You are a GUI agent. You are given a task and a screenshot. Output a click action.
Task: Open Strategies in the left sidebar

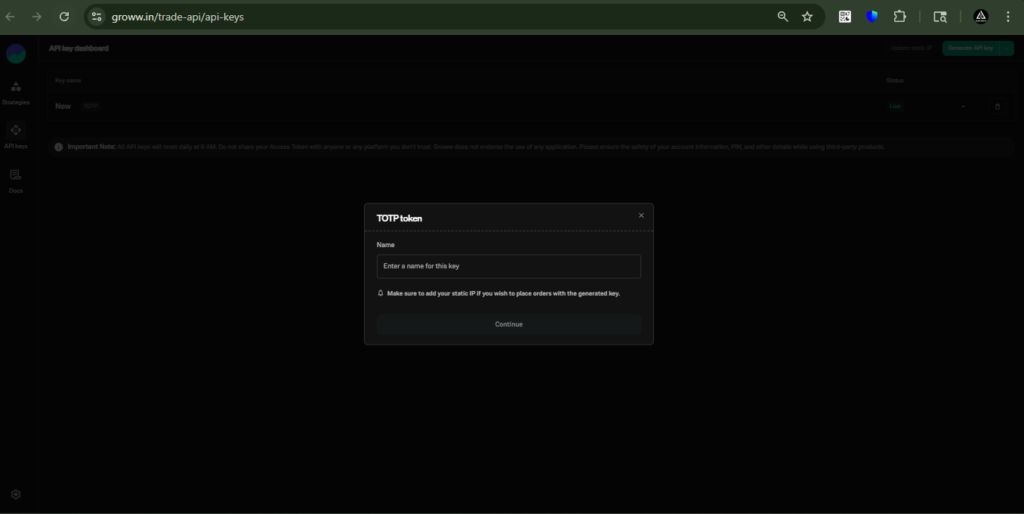16,91
